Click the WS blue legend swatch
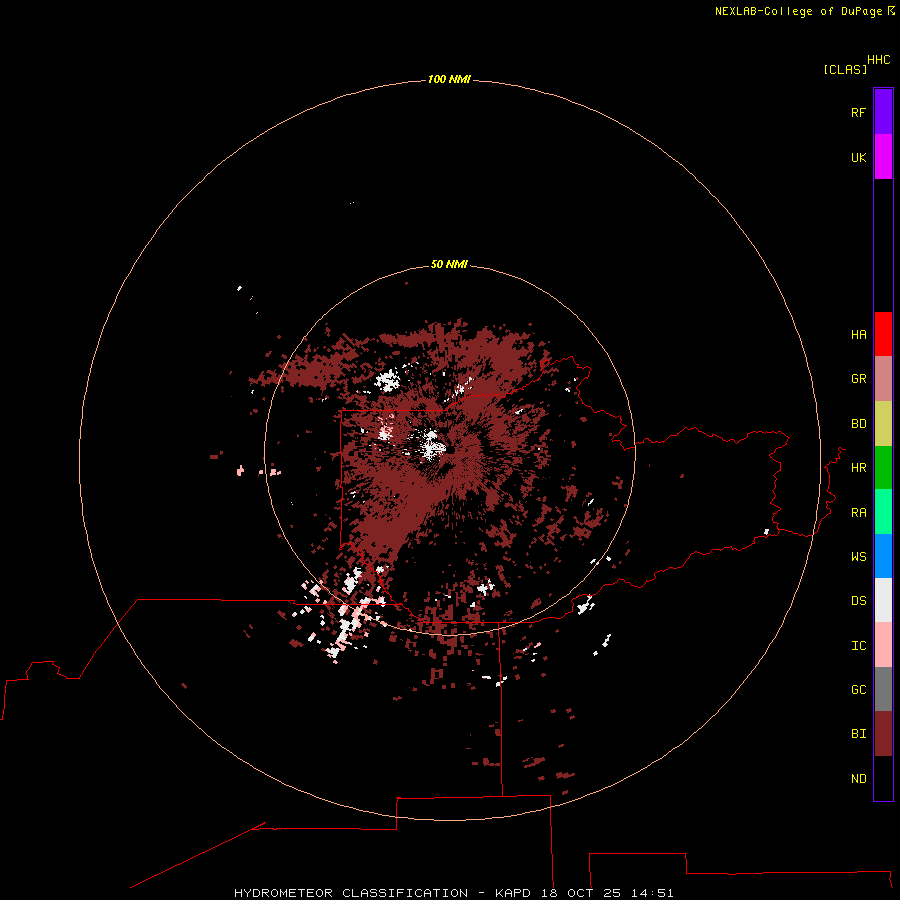The height and width of the screenshot is (900, 900). click(883, 556)
